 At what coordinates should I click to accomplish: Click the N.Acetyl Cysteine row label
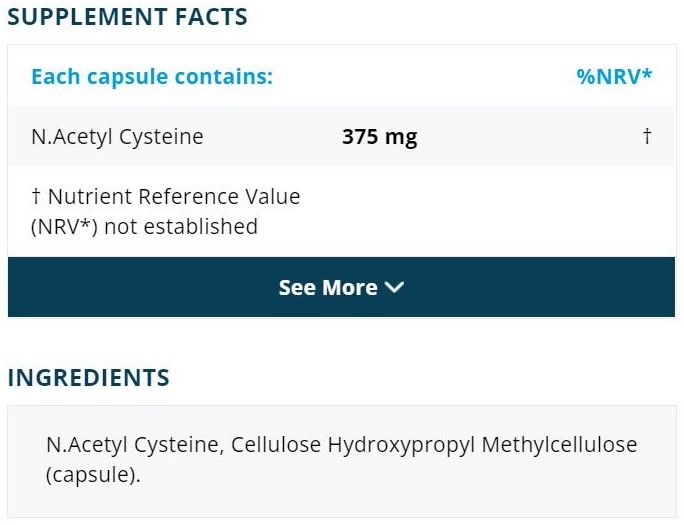click(117, 136)
